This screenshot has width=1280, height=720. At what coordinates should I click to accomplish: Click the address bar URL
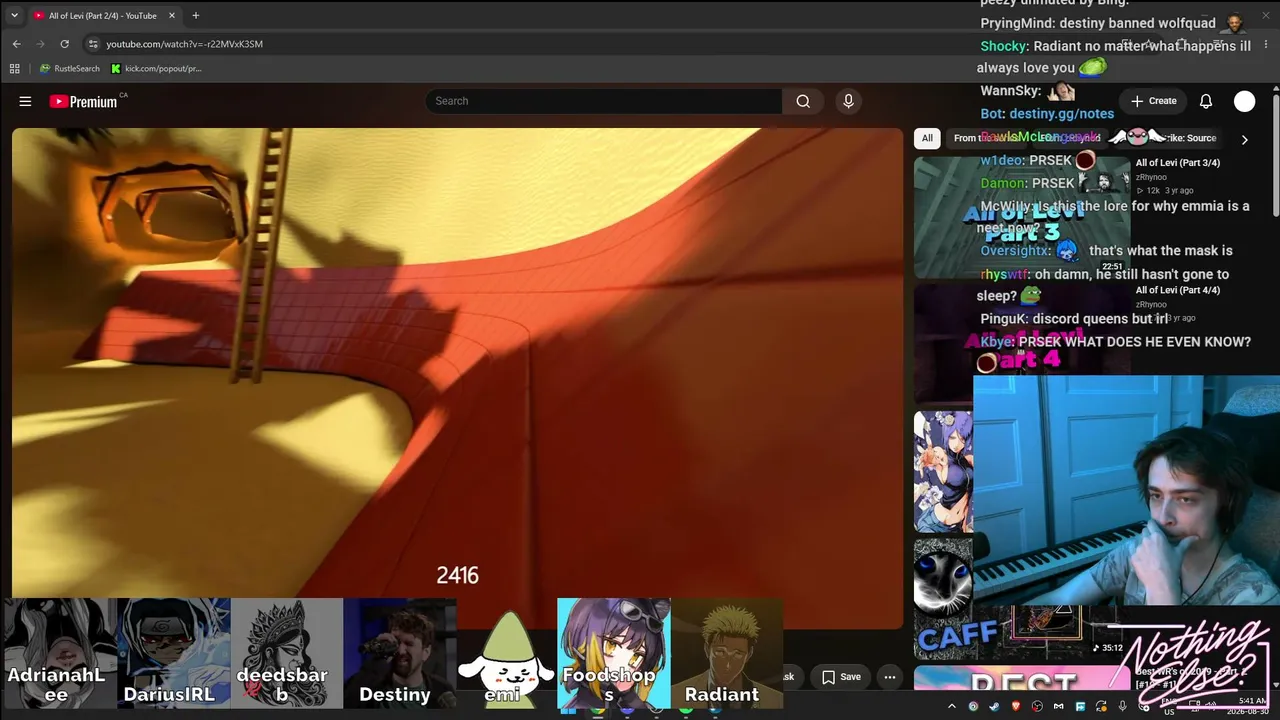[184, 44]
